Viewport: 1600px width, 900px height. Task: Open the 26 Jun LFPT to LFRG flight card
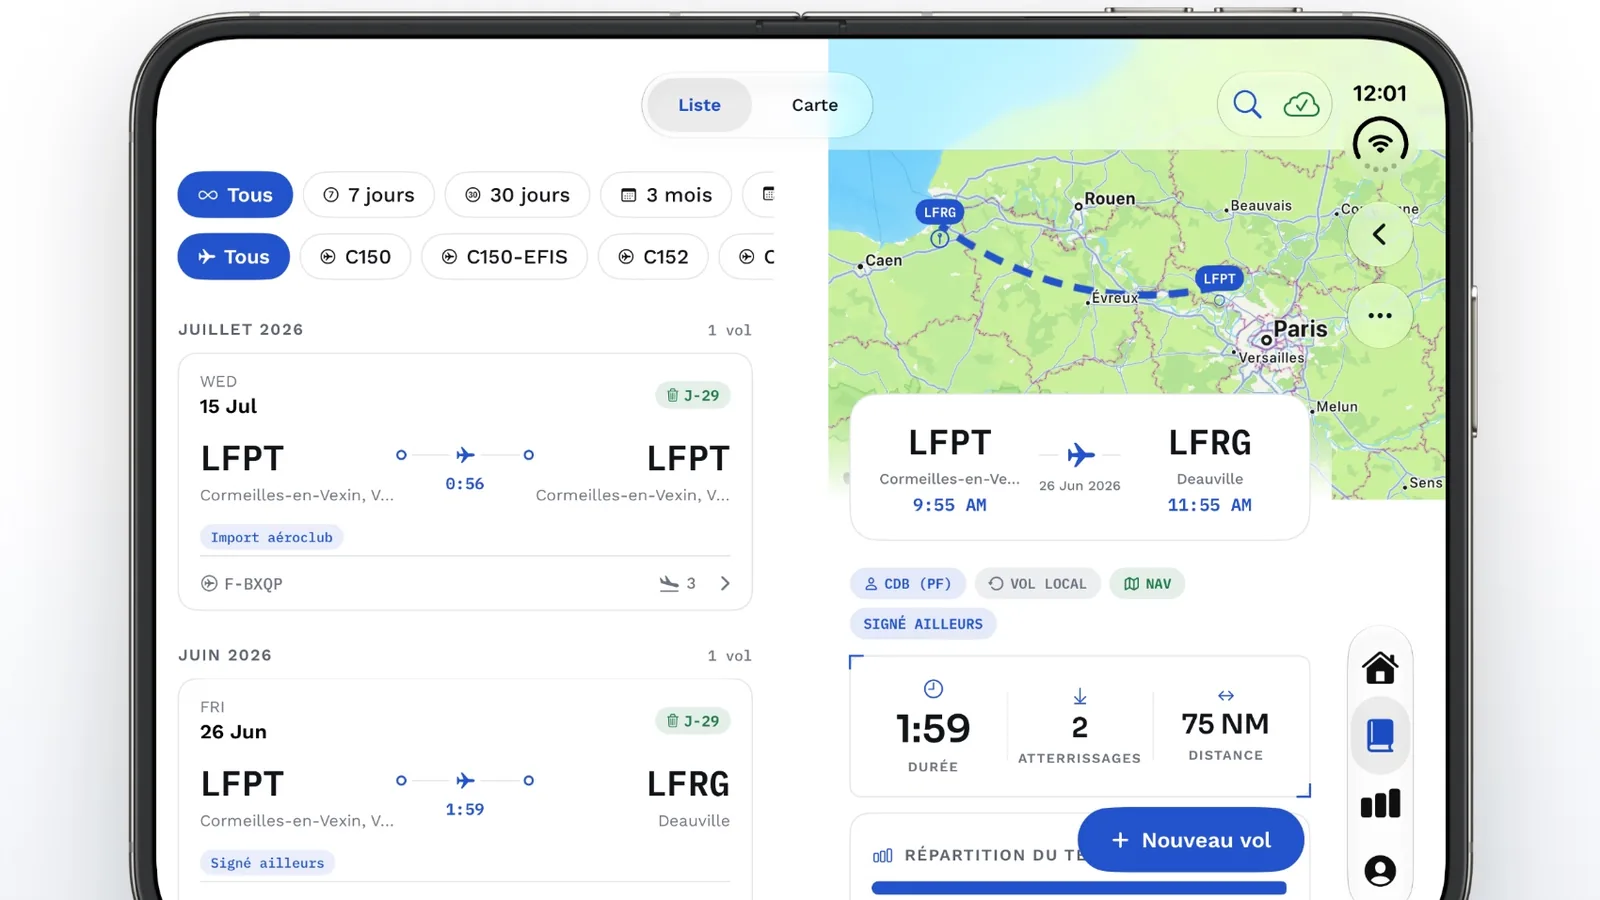pyautogui.click(x=465, y=790)
